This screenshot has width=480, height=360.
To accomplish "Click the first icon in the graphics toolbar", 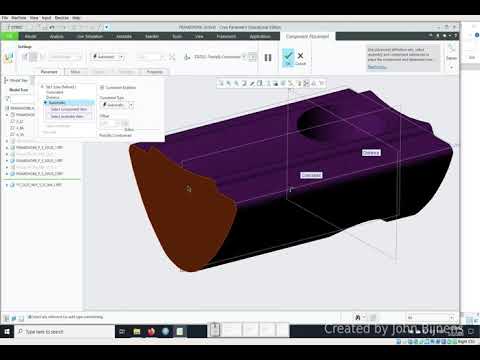I will click(221, 83).
